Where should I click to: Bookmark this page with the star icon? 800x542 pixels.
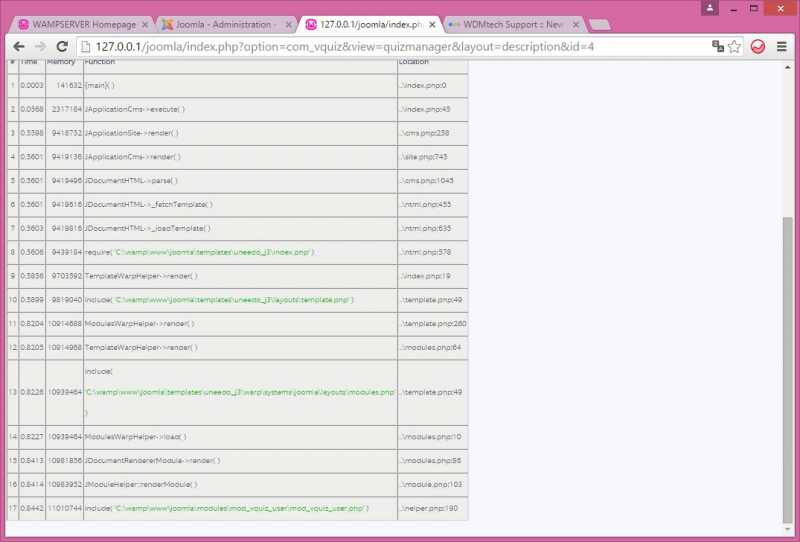pos(734,47)
